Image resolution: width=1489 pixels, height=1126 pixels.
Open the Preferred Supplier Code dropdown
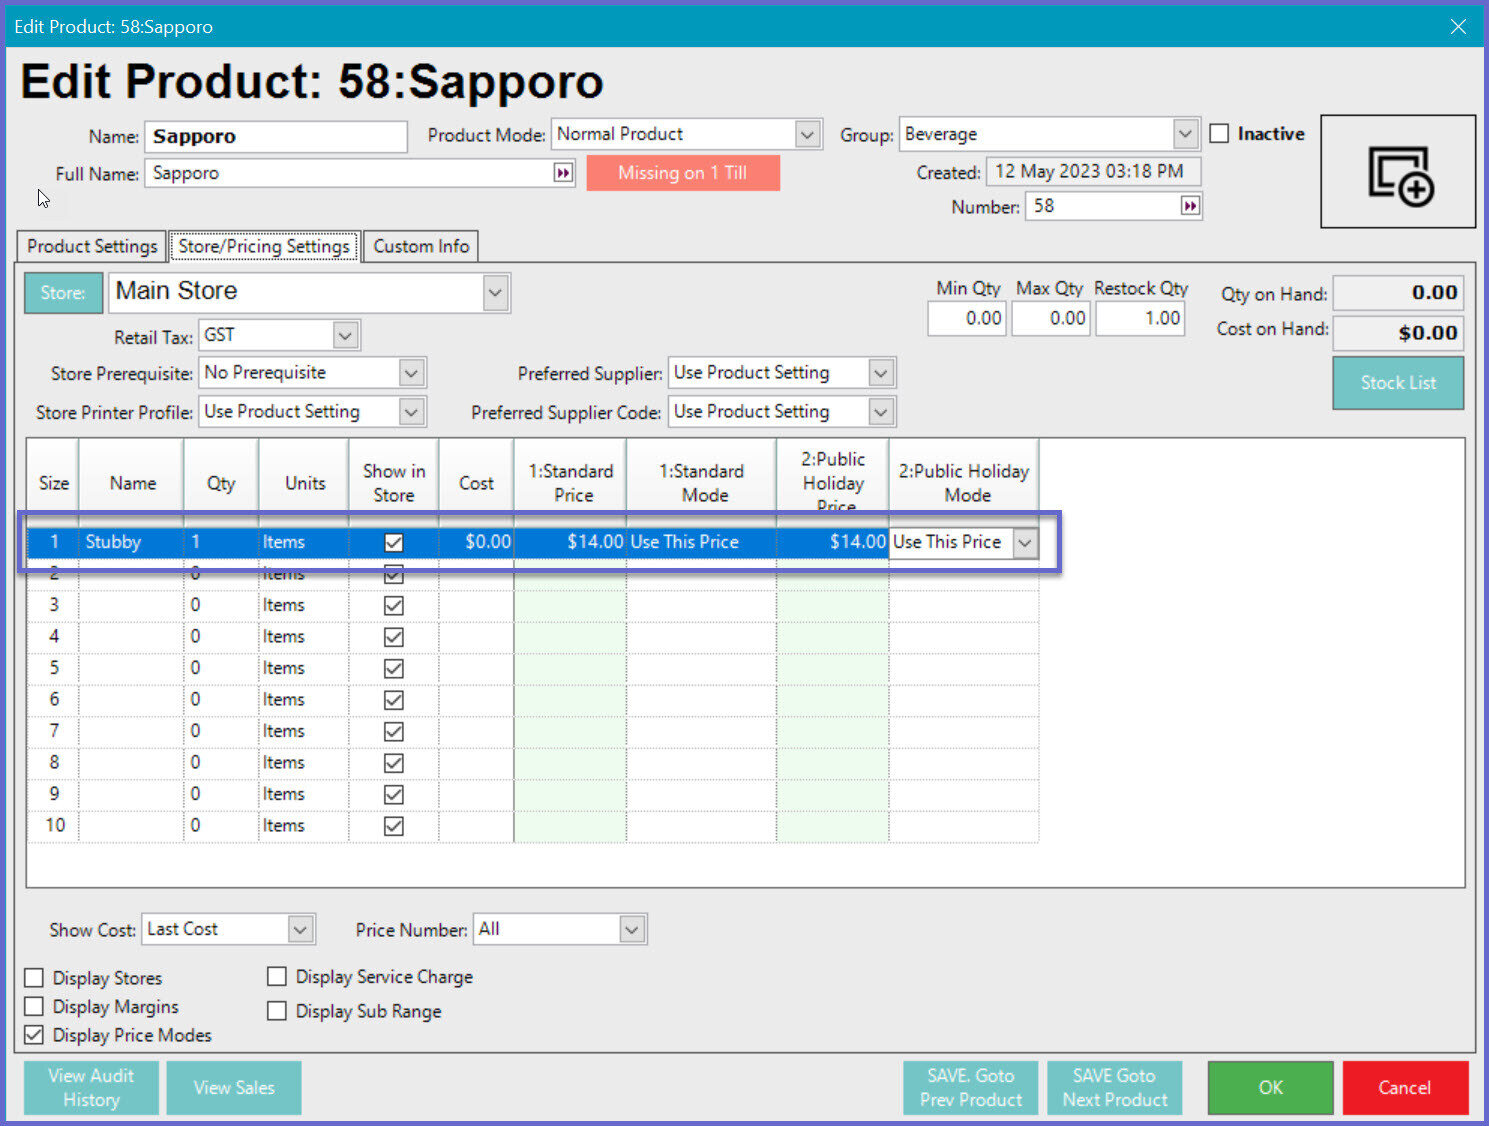tap(881, 412)
